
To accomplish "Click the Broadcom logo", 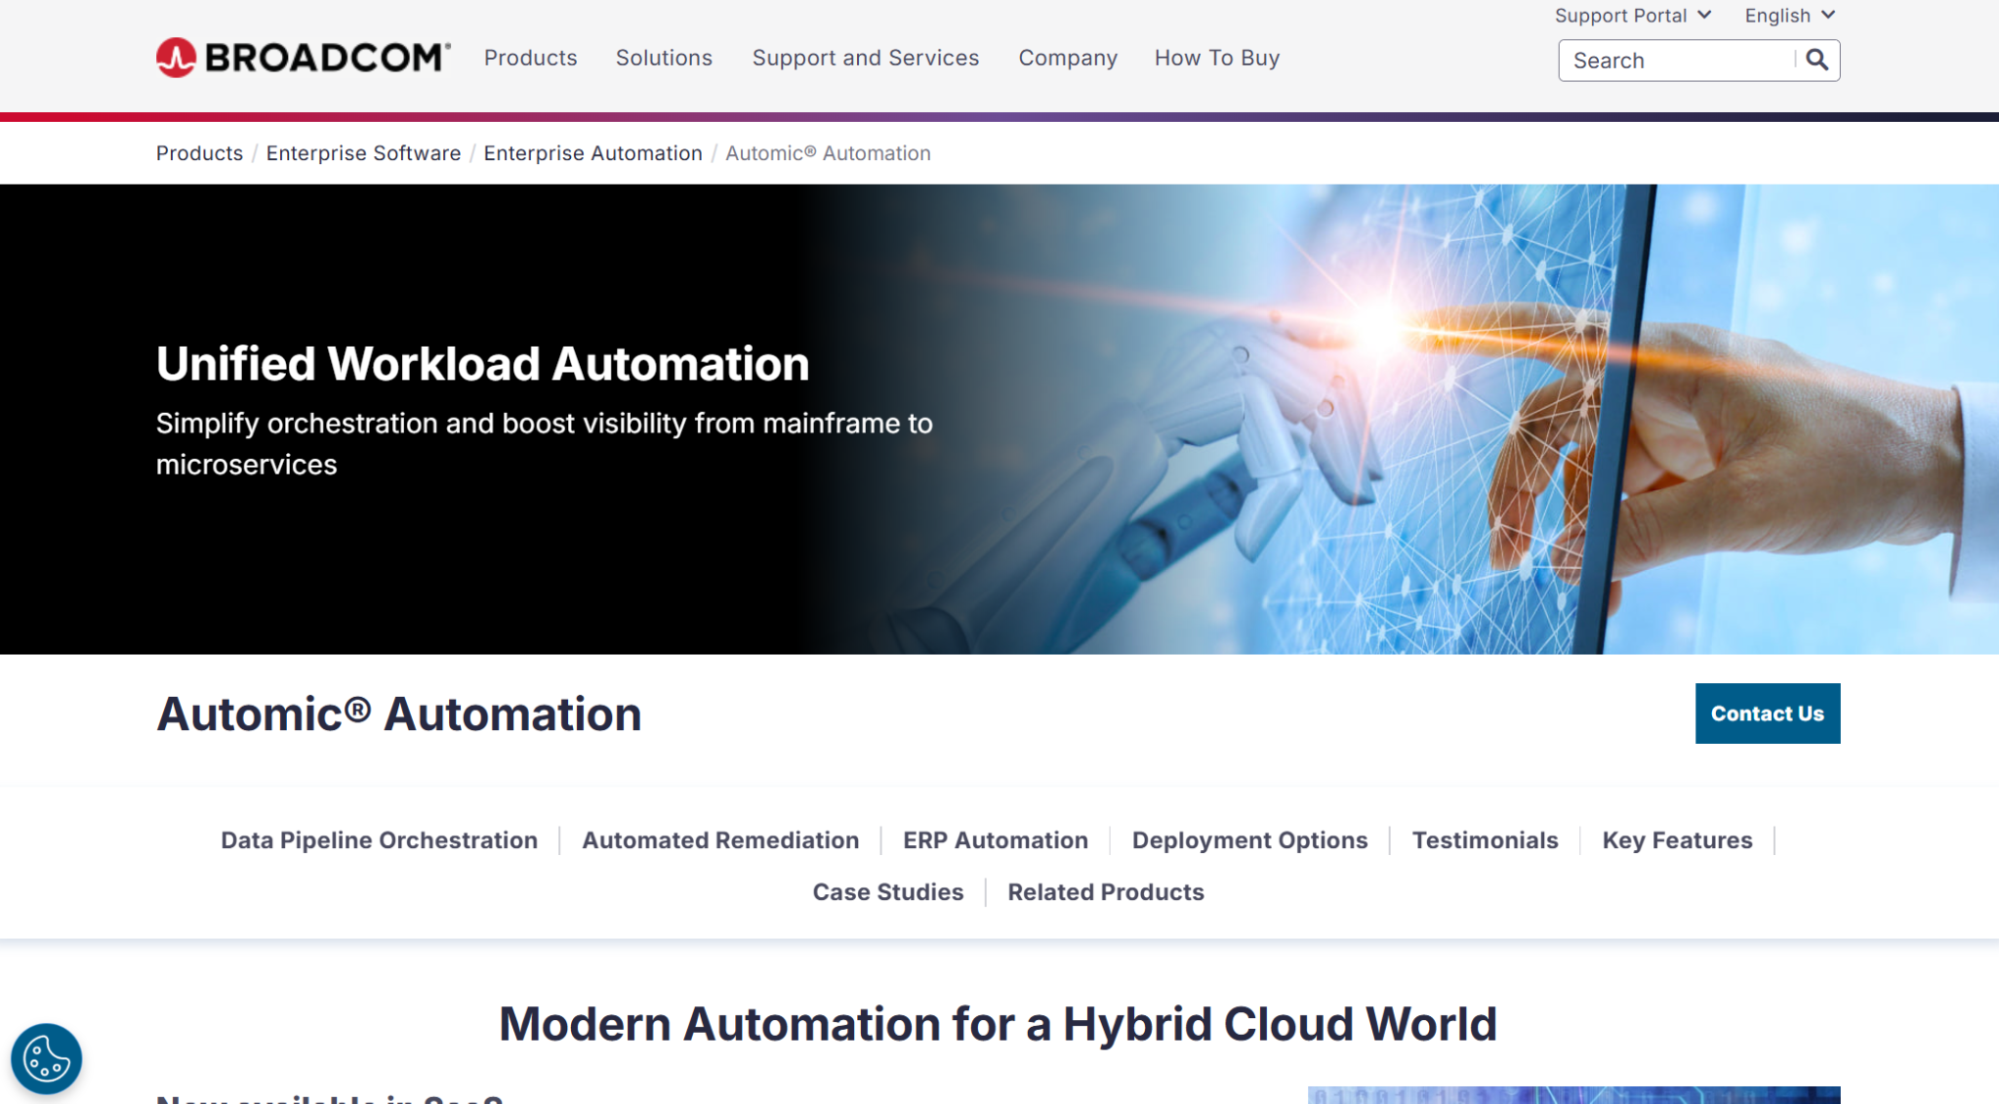I will click(302, 58).
